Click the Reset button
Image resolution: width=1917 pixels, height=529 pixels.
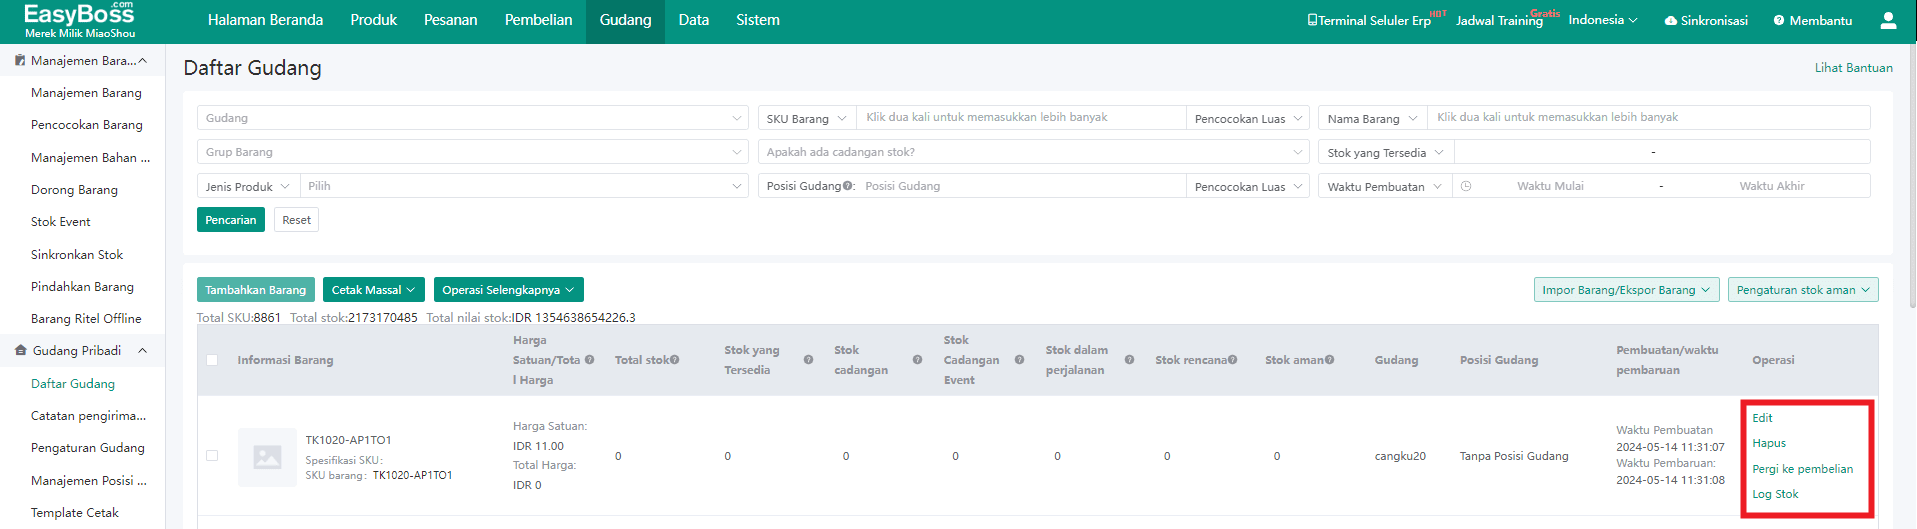click(296, 220)
